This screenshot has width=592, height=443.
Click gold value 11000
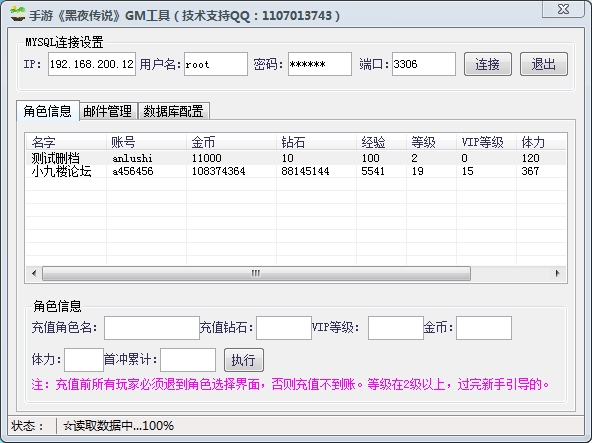pos(207,158)
